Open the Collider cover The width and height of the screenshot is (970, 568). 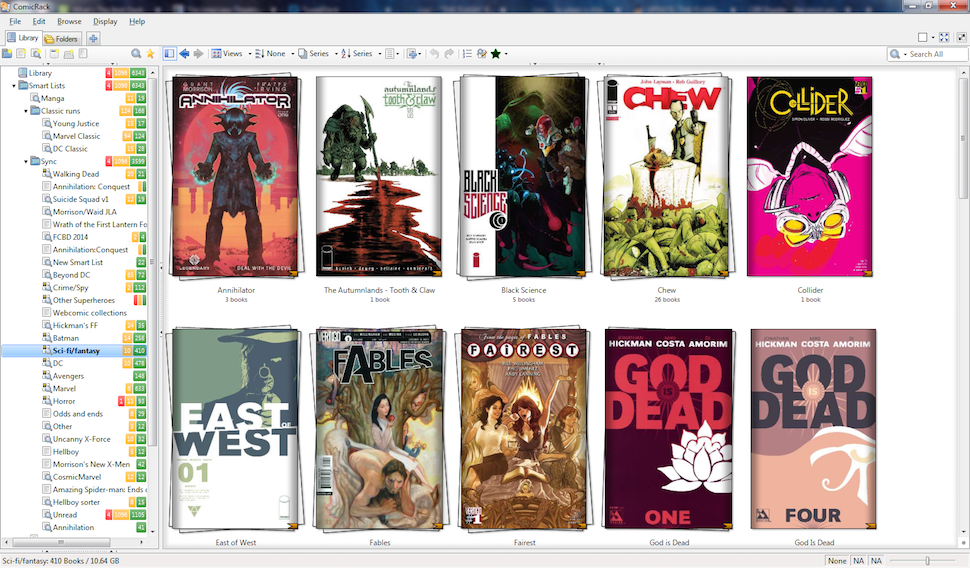[x=810, y=176]
